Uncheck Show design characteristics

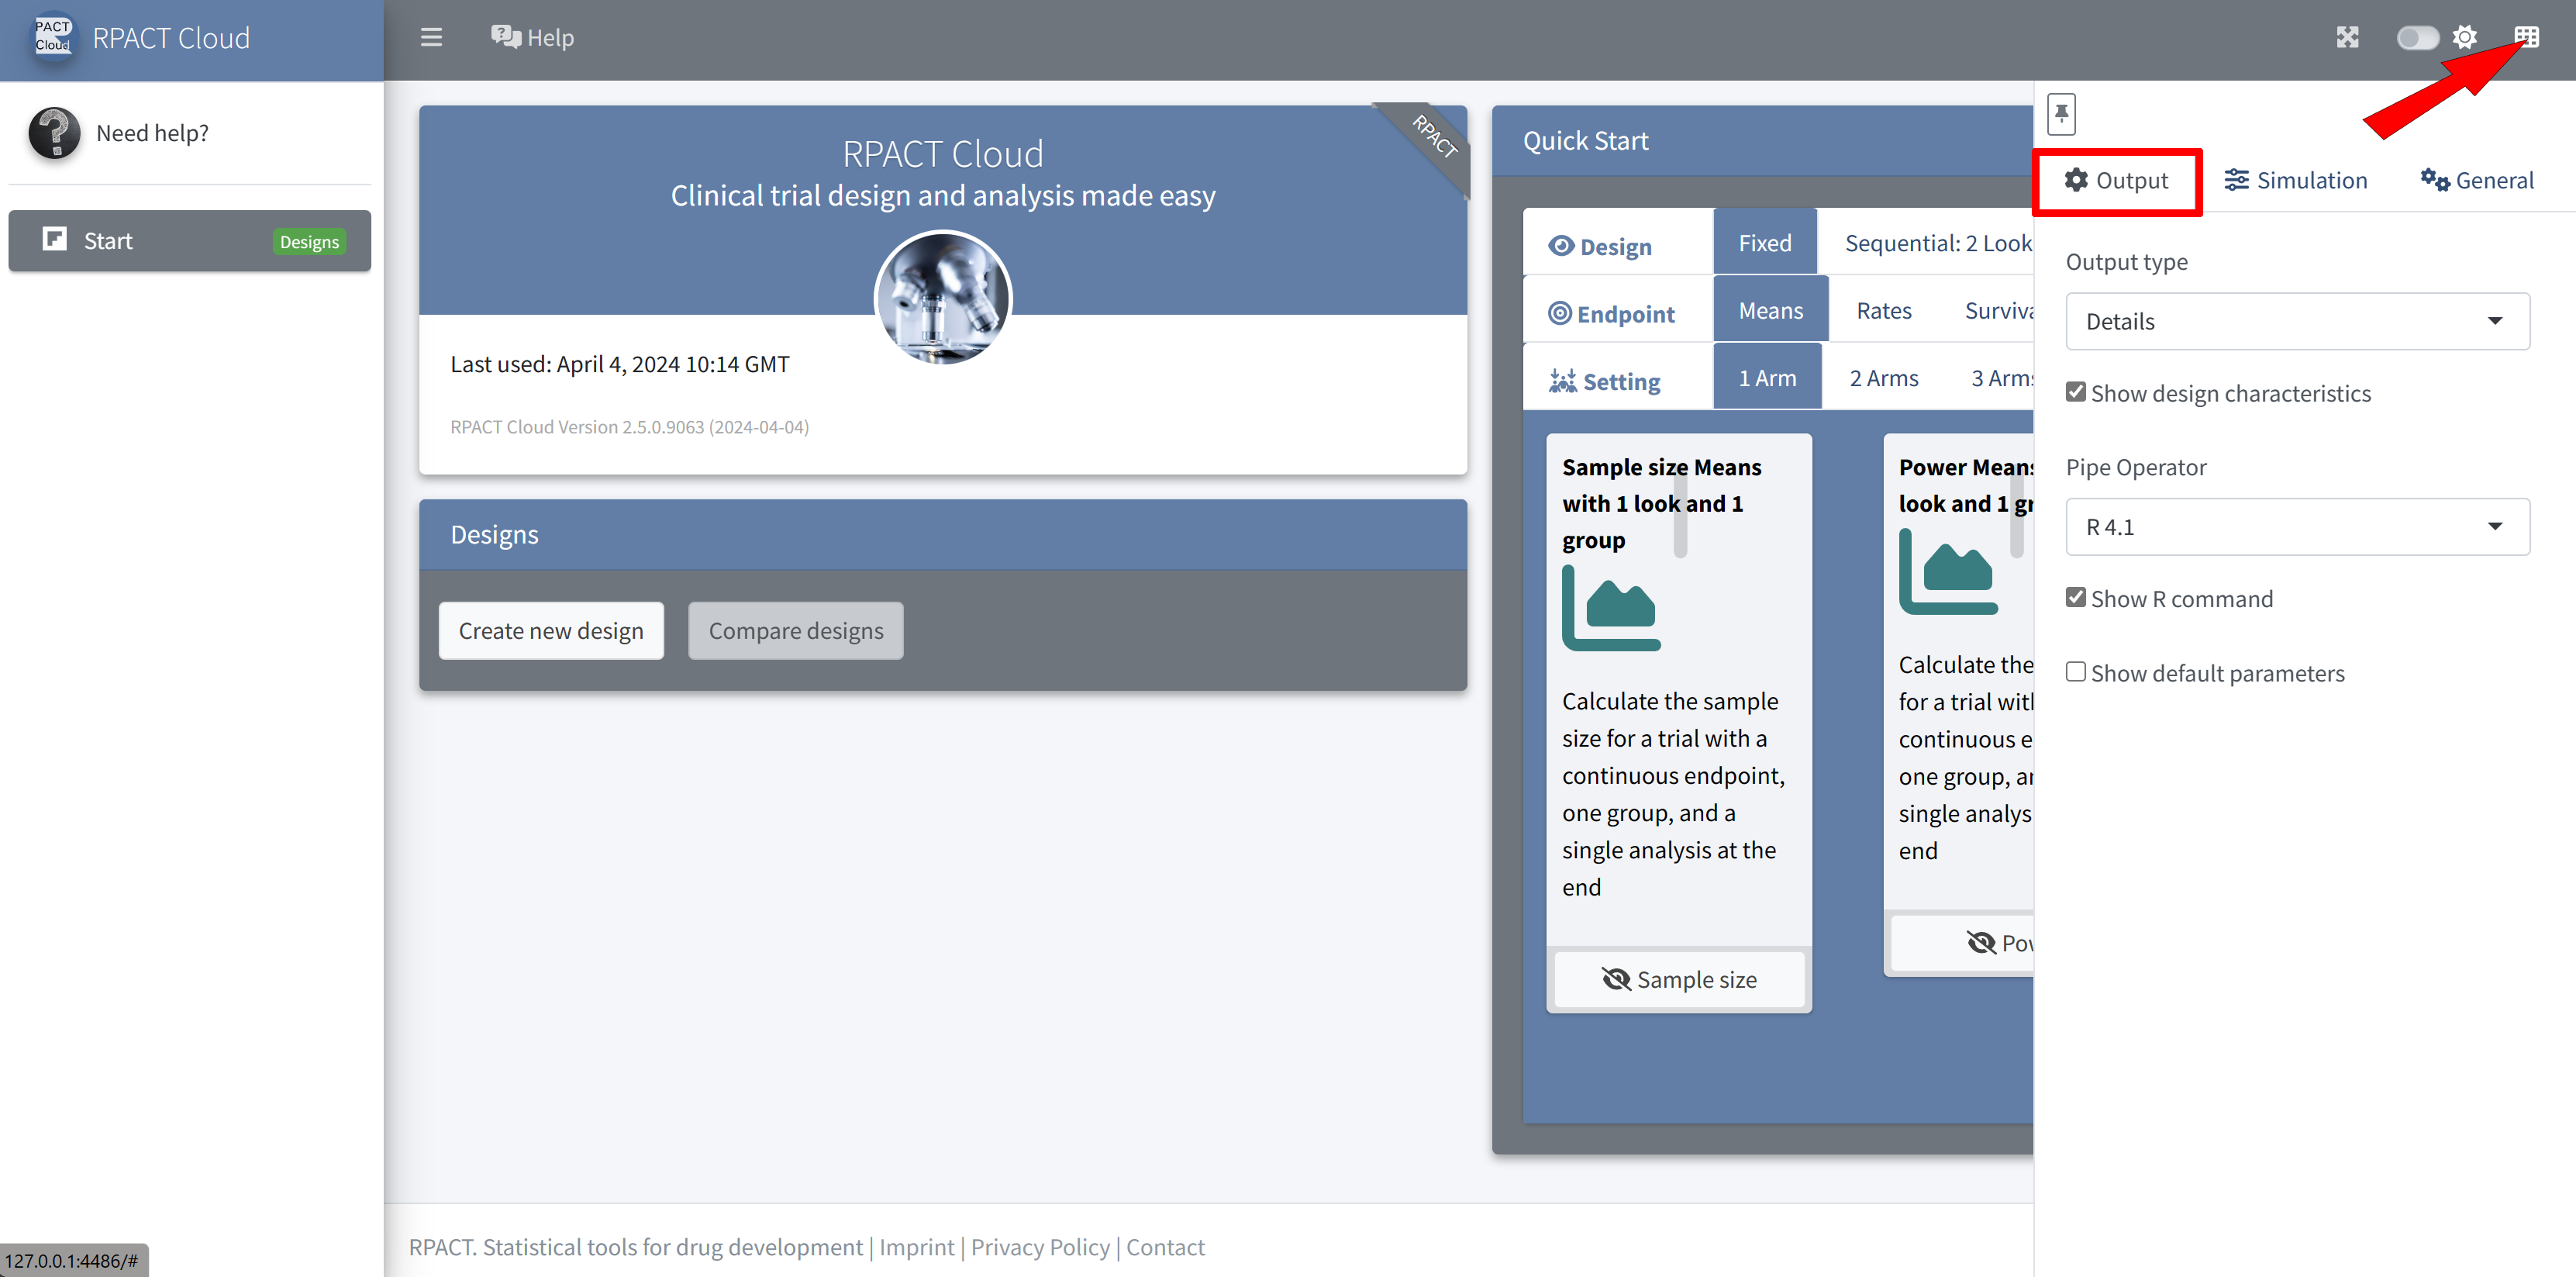coord(2076,393)
